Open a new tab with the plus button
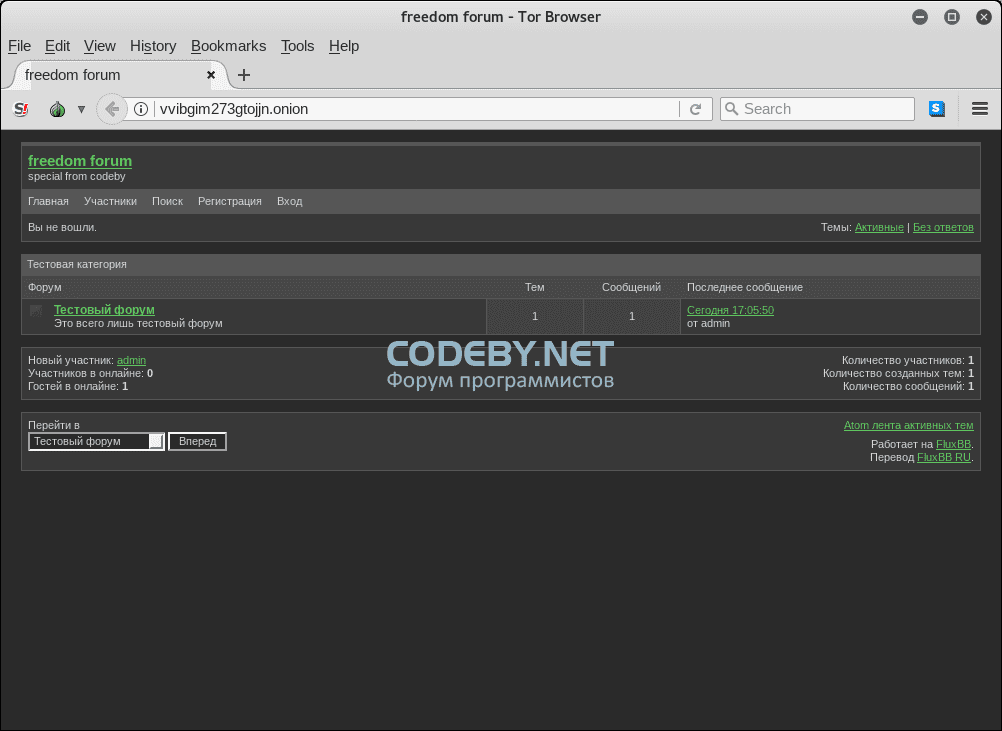Screen dimensions: 1002x731 pos(243,75)
